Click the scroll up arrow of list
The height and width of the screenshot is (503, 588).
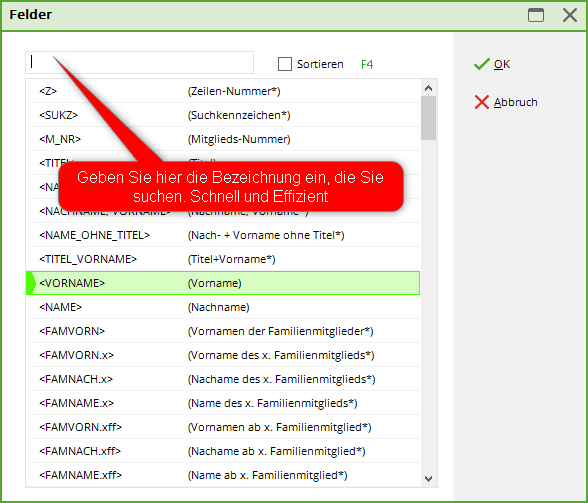428,89
